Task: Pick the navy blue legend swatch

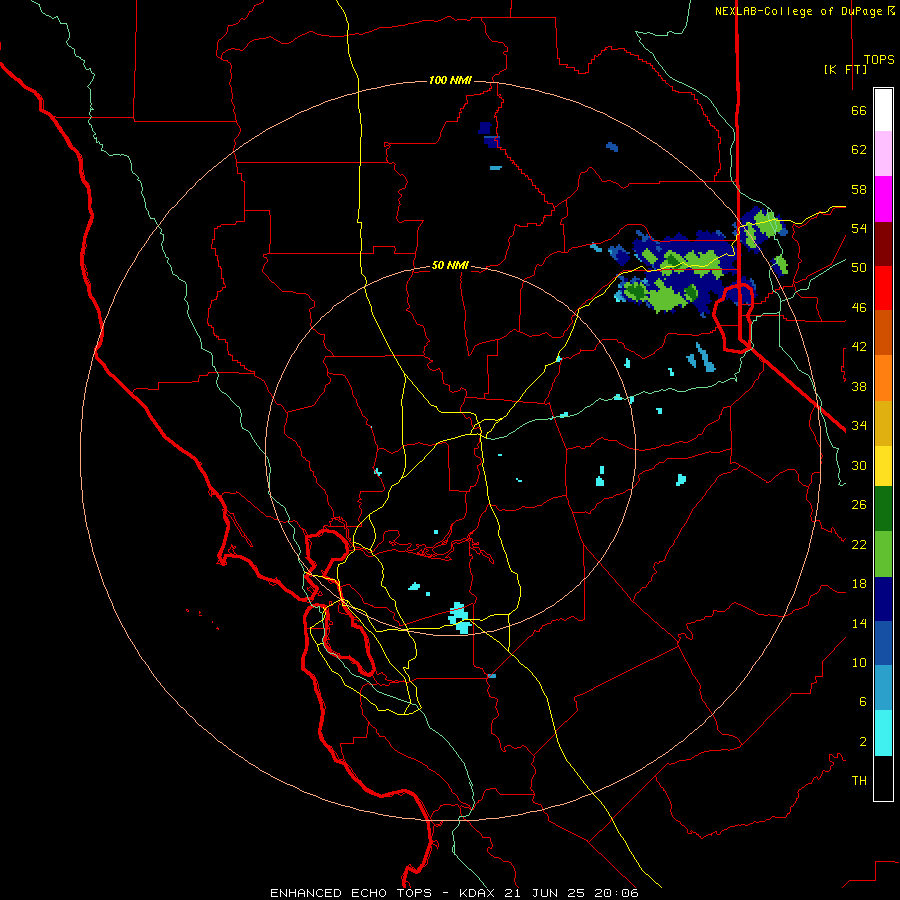Action: 883,599
